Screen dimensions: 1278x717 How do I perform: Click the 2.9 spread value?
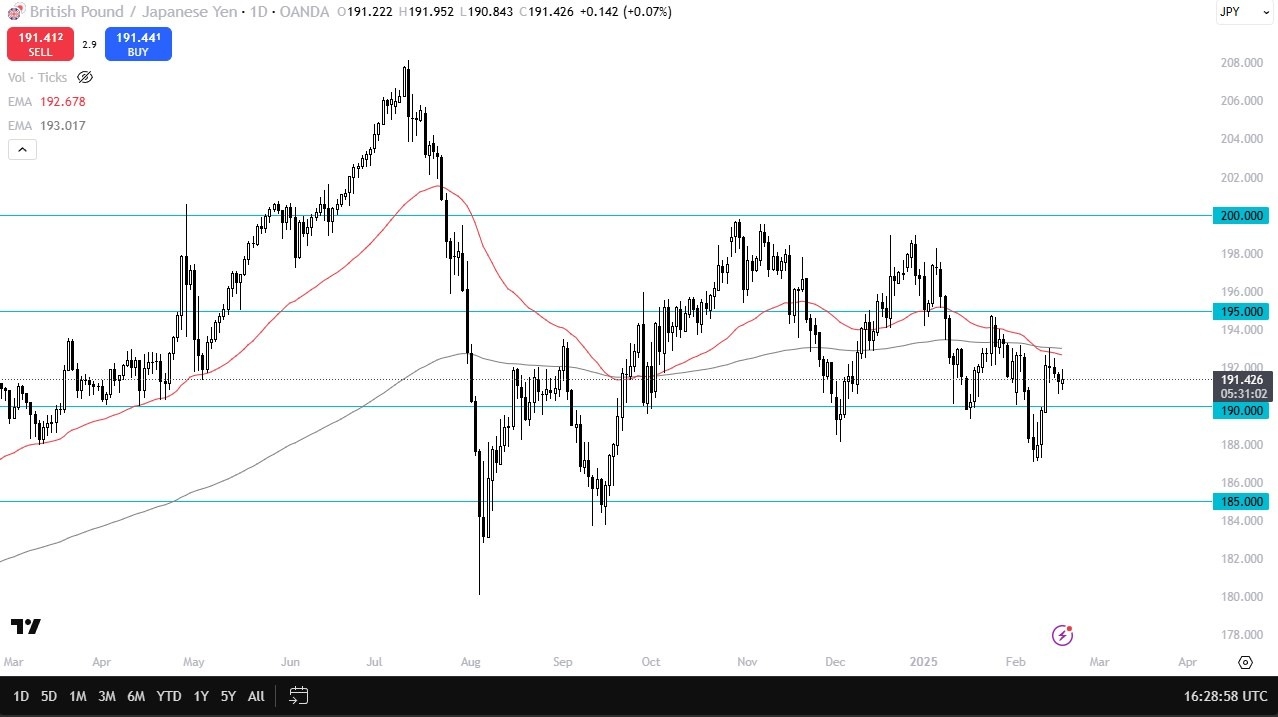(x=89, y=44)
